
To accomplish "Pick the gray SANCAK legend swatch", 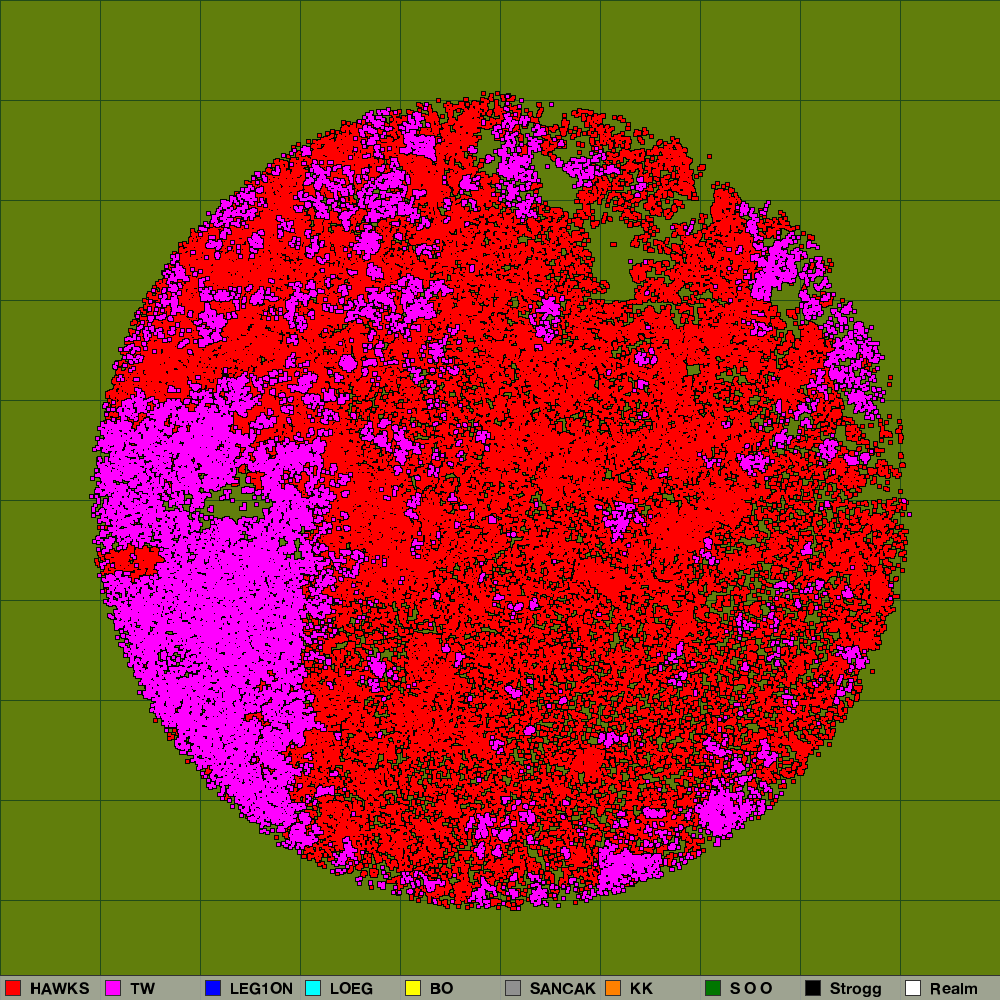I will tap(513, 988).
